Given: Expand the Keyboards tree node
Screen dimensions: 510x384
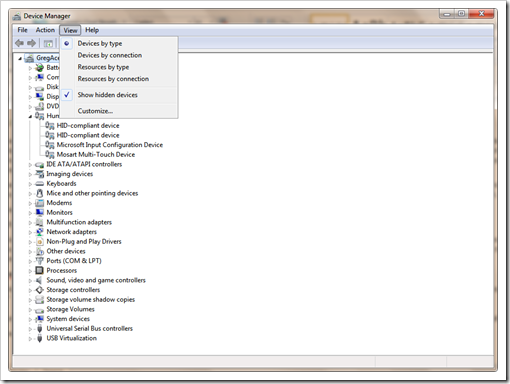Looking at the screenshot, I should [x=30, y=184].
